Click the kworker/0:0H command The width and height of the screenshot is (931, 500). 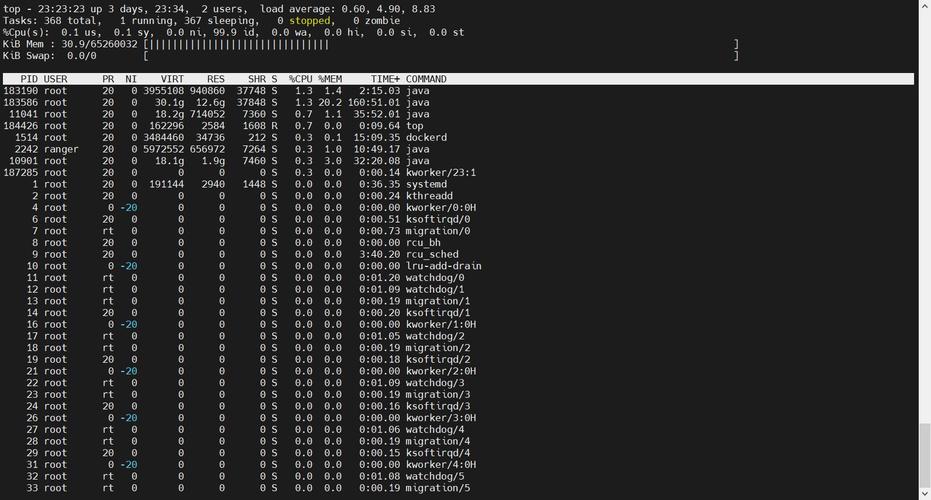[441, 208]
